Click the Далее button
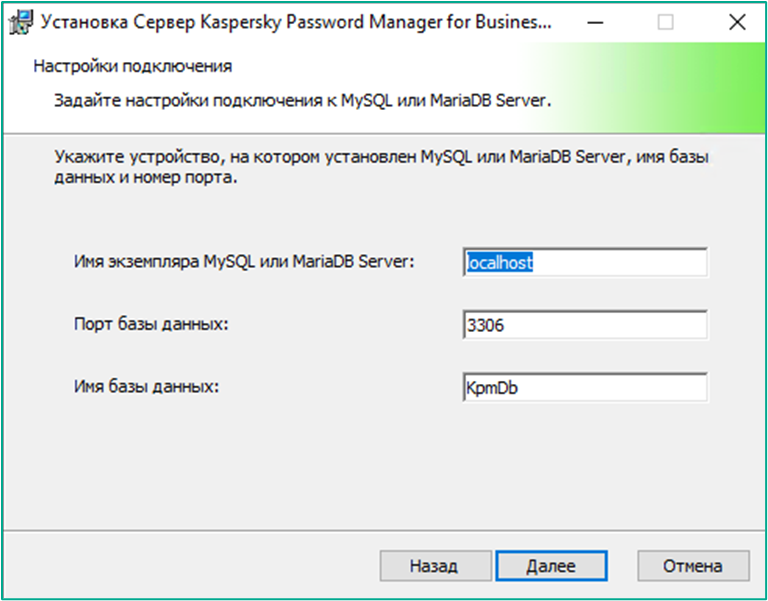Screen dimensions: 768x601 click(x=552, y=566)
